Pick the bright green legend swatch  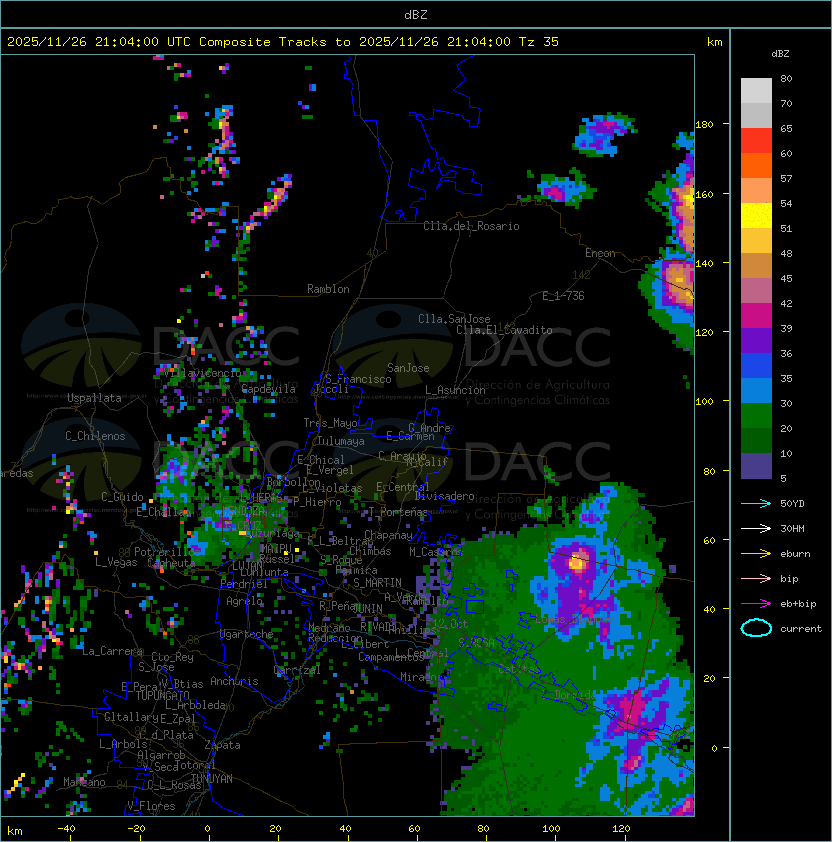[756, 415]
